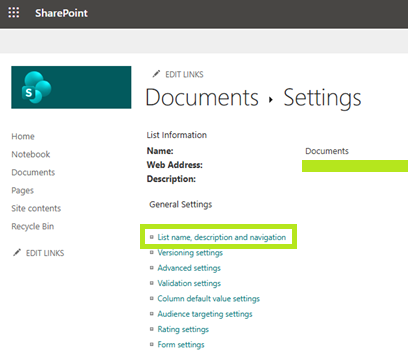Click the Description: label
Viewport: 408px width, 364px height.
click(171, 179)
